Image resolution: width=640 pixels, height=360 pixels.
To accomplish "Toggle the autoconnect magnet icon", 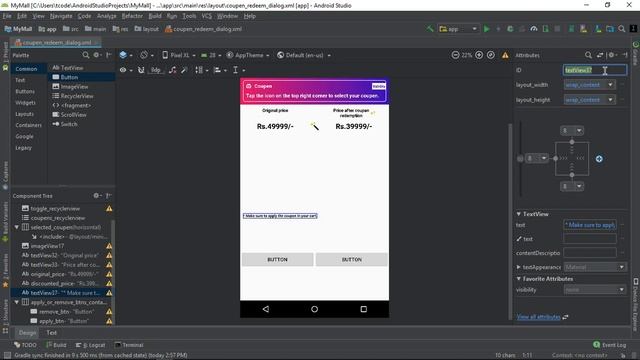I will click(141, 70).
